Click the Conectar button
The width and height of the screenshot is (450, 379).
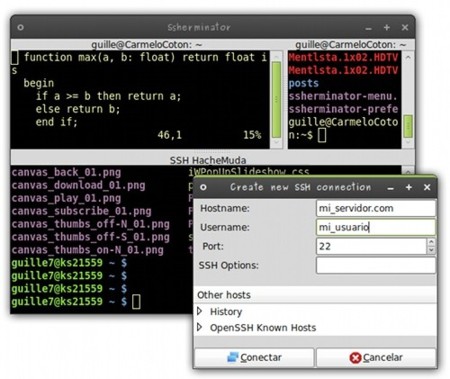254,357
